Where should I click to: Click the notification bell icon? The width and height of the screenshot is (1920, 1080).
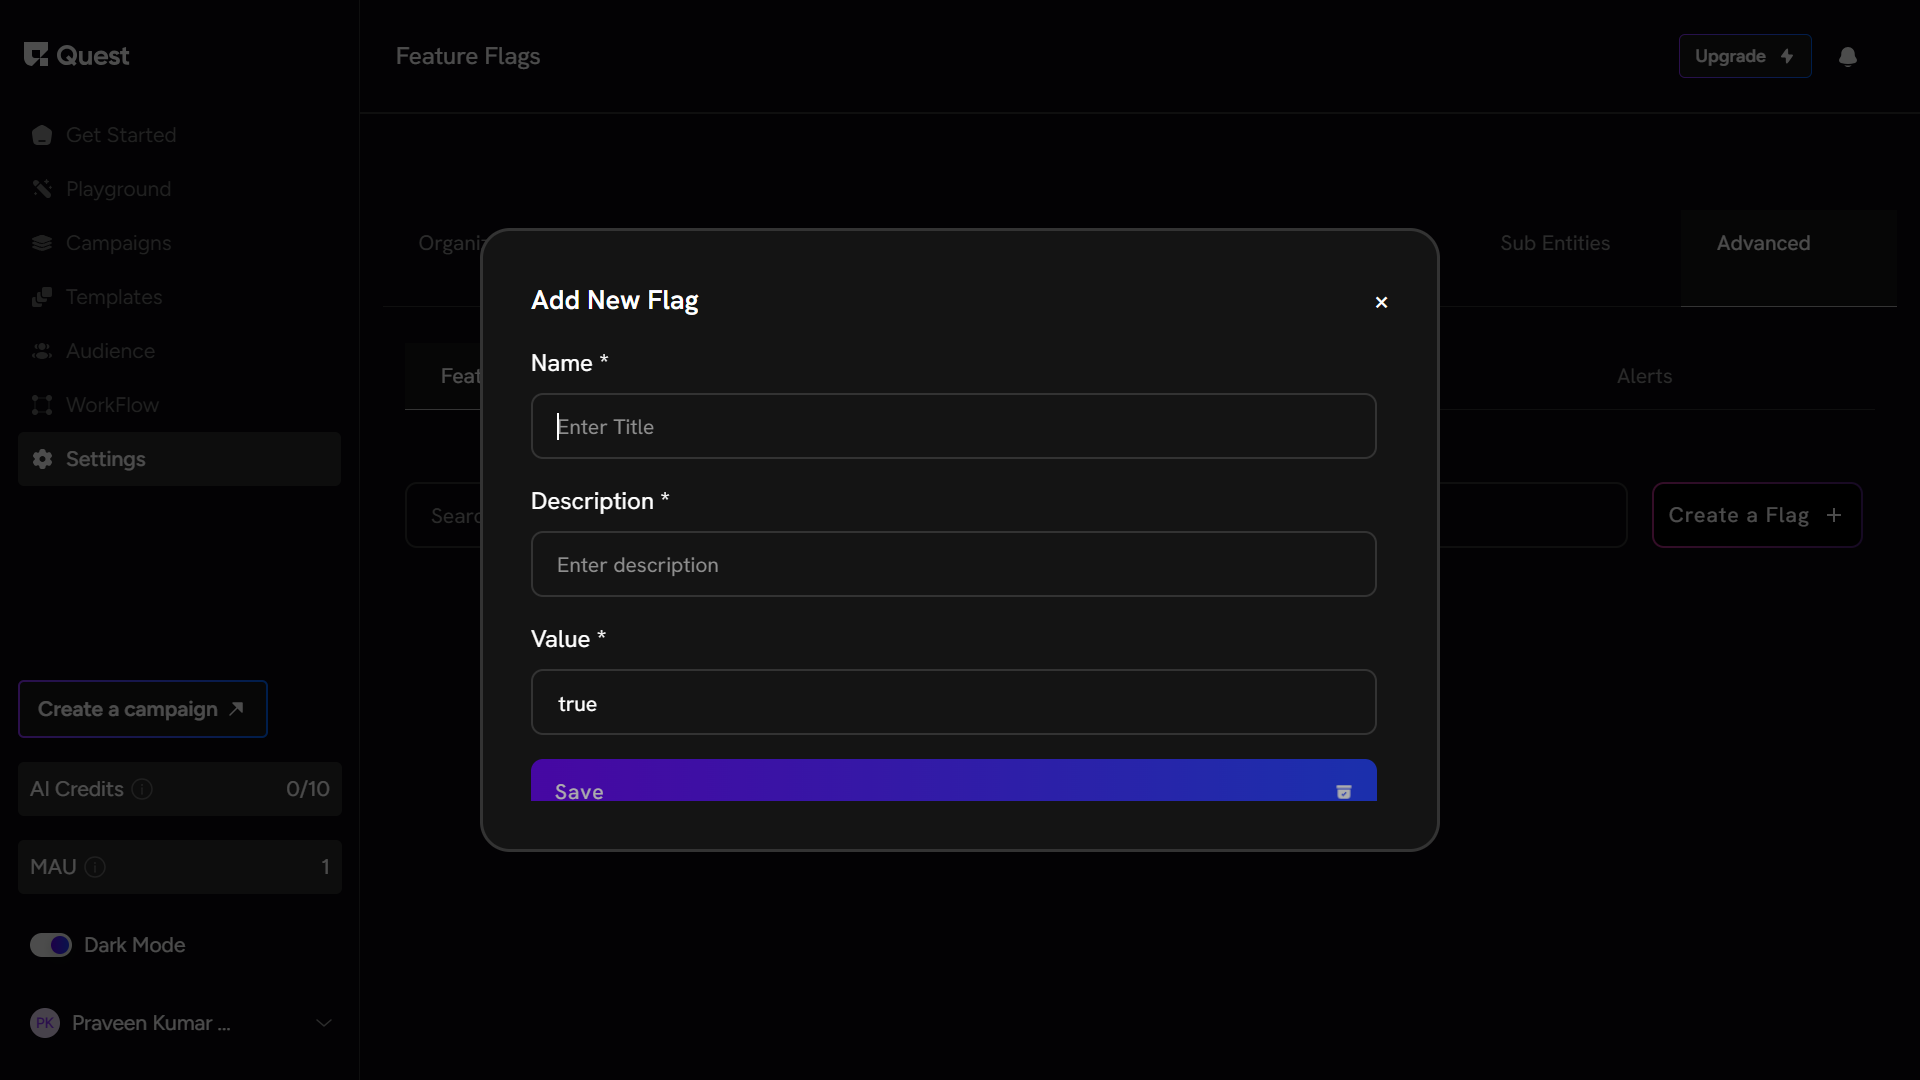(x=1847, y=57)
